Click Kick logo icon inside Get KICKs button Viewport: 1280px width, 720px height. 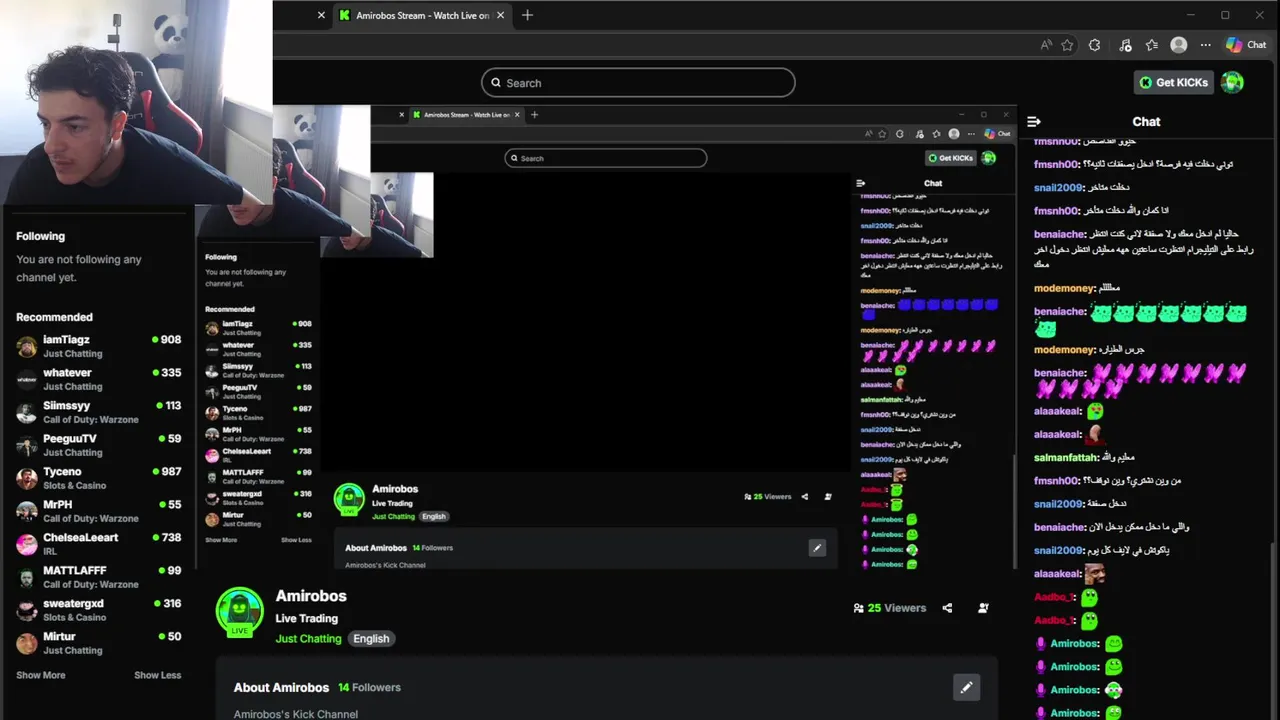[x=1146, y=83]
